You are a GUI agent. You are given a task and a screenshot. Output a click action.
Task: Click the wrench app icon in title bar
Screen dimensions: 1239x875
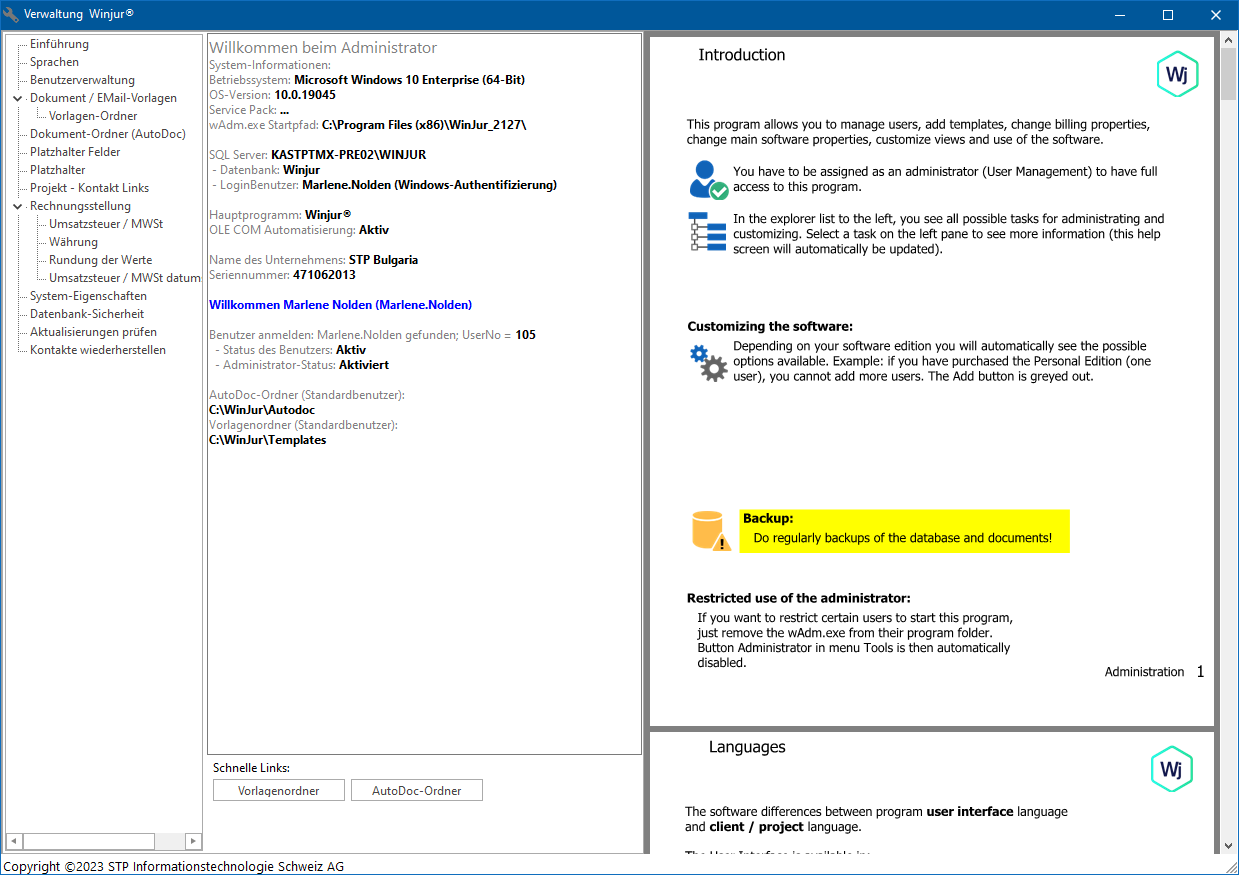point(11,15)
